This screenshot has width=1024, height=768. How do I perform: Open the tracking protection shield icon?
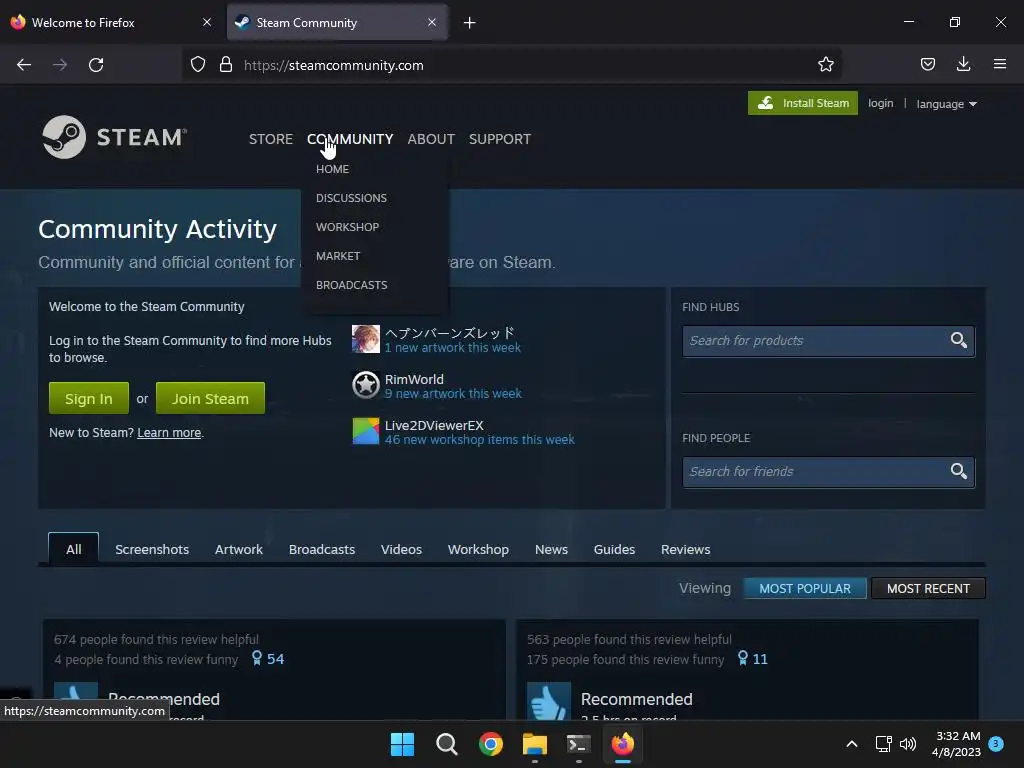(x=198, y=65)
